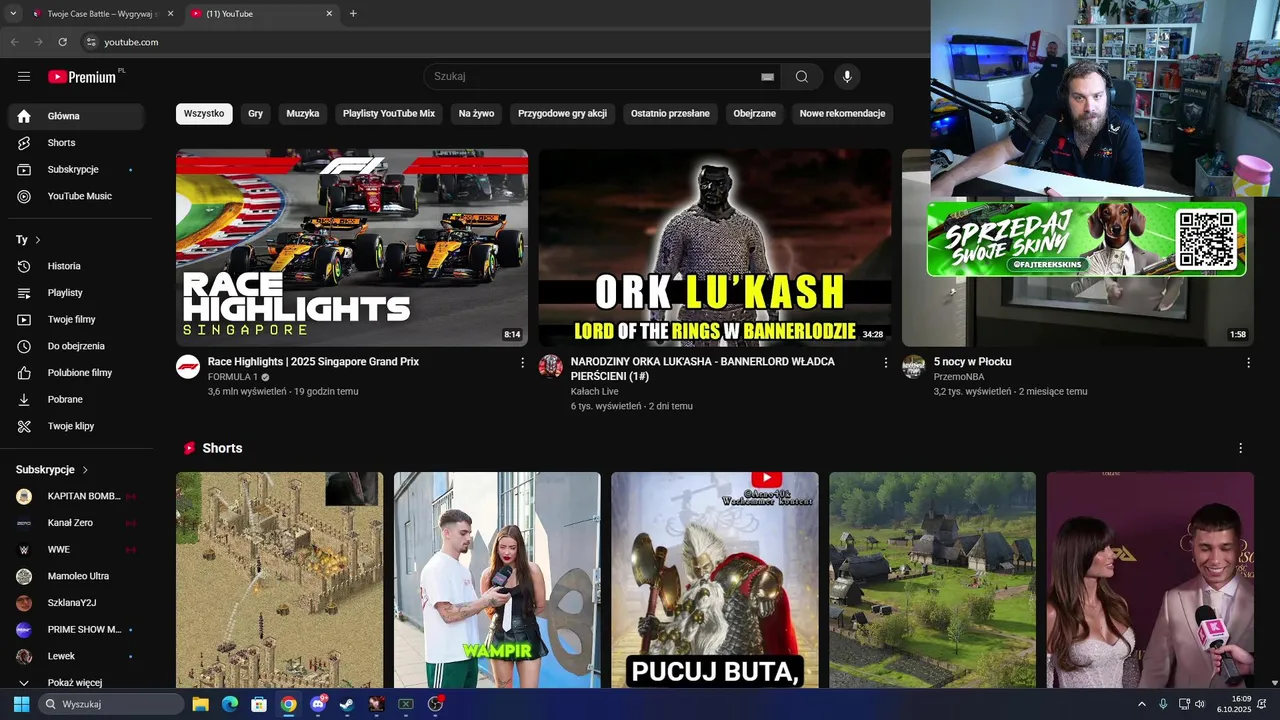Open the Windows Start menu

[x=21, y=704]
